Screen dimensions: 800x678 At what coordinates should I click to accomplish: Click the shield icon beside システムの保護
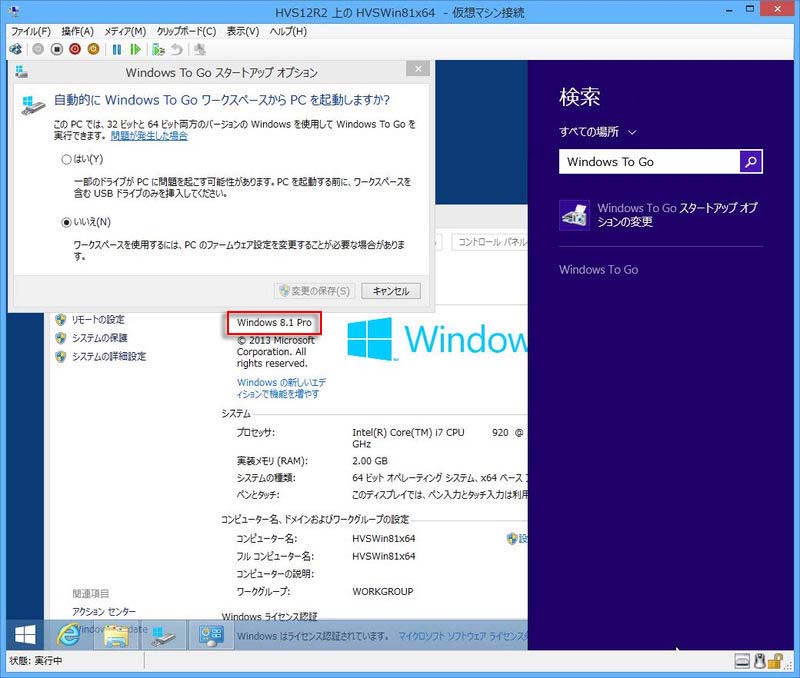61,338
